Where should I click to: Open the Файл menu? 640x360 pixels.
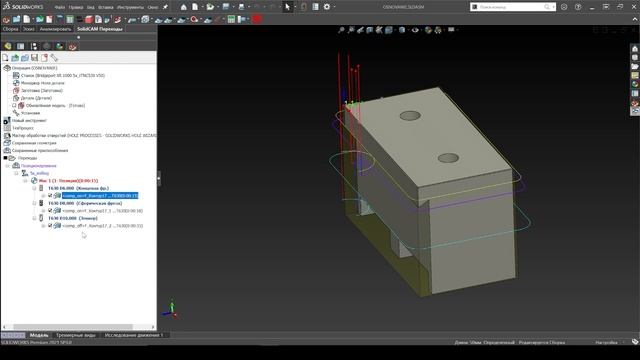[60, 7]
